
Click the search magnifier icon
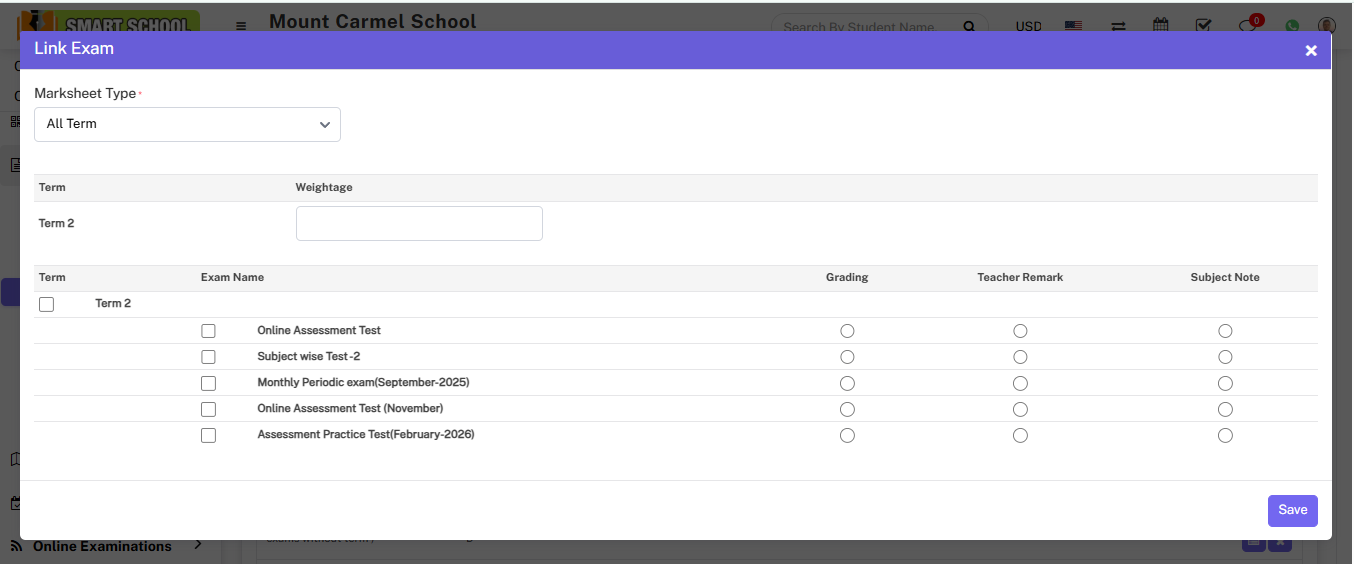(968, 27)
